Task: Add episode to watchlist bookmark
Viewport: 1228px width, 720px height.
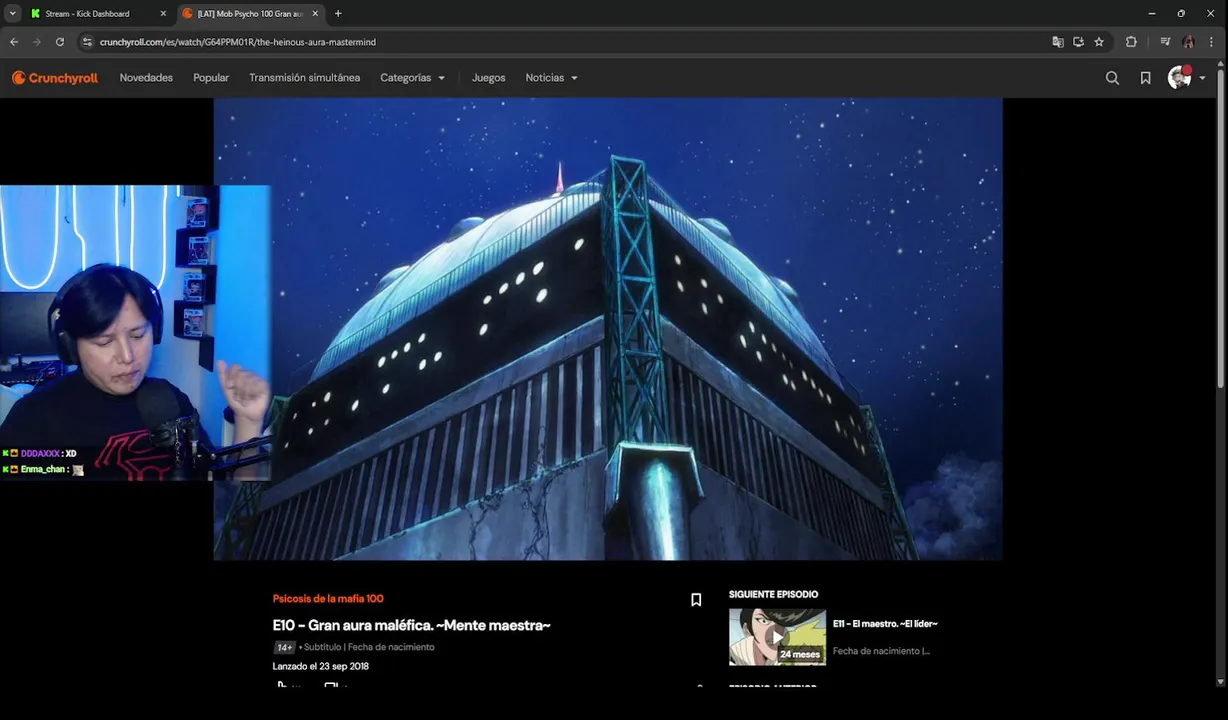Action: click(696, 600)
